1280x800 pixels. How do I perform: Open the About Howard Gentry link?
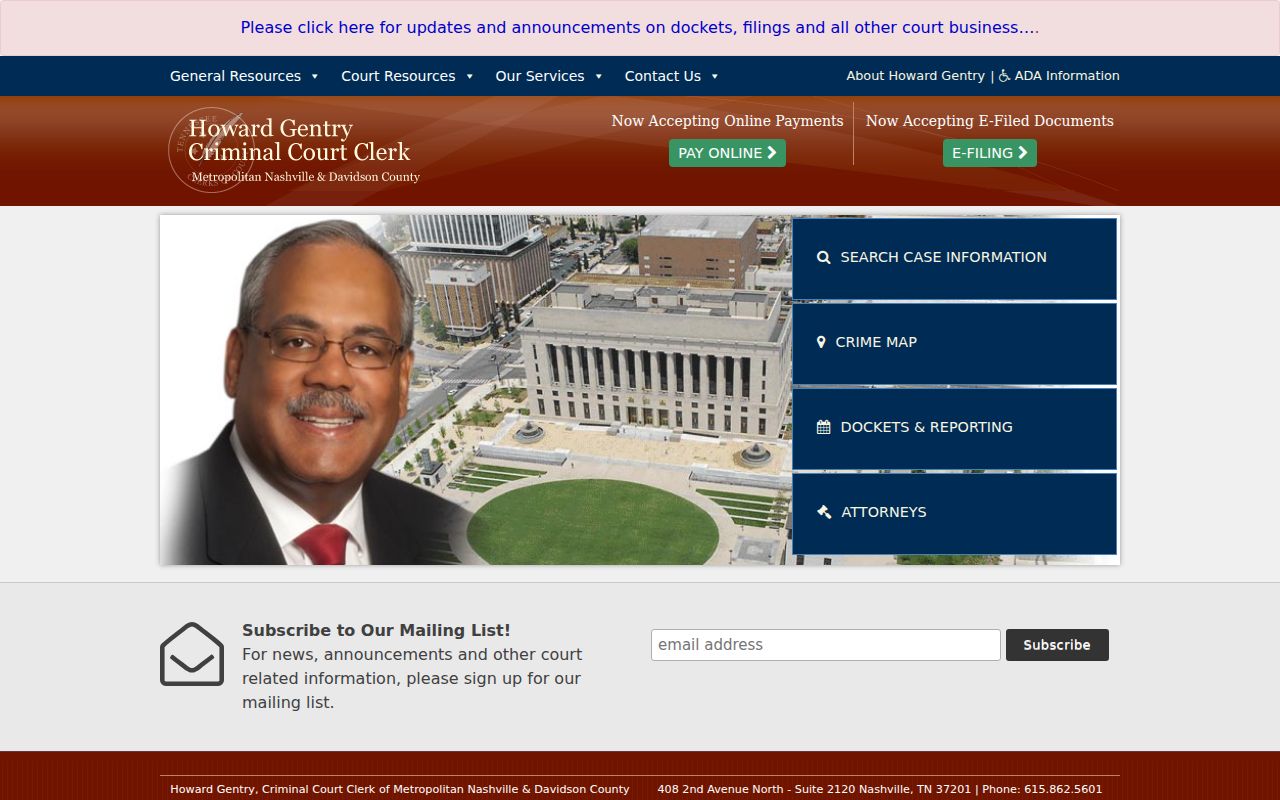[916, 76]
